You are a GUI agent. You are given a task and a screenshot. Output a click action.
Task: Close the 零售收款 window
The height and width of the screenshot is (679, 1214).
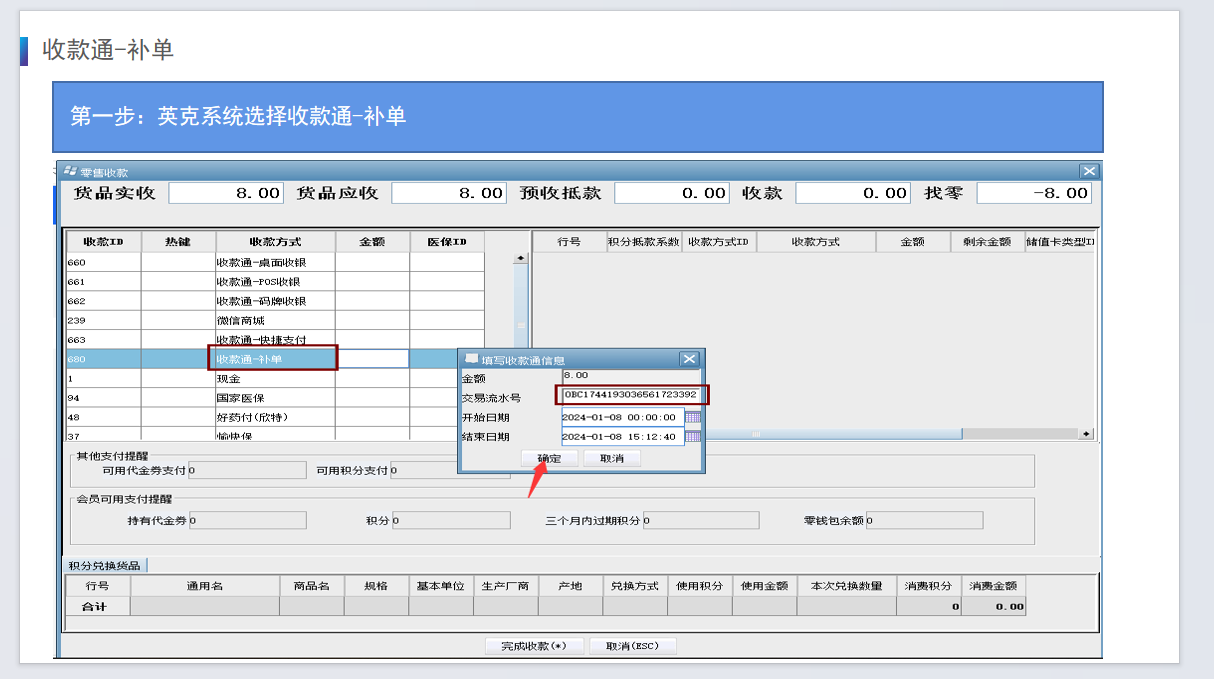(1090, 172)
